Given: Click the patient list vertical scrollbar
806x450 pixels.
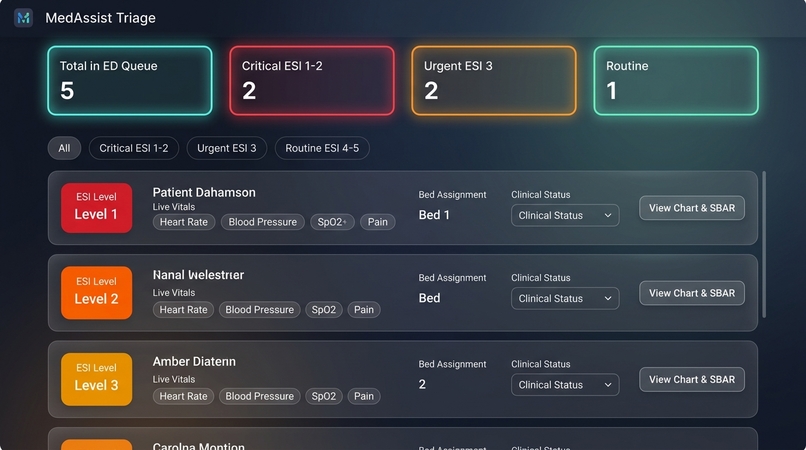Looking at the screenshot, I should pyautogui.click(x=764, y=245).
